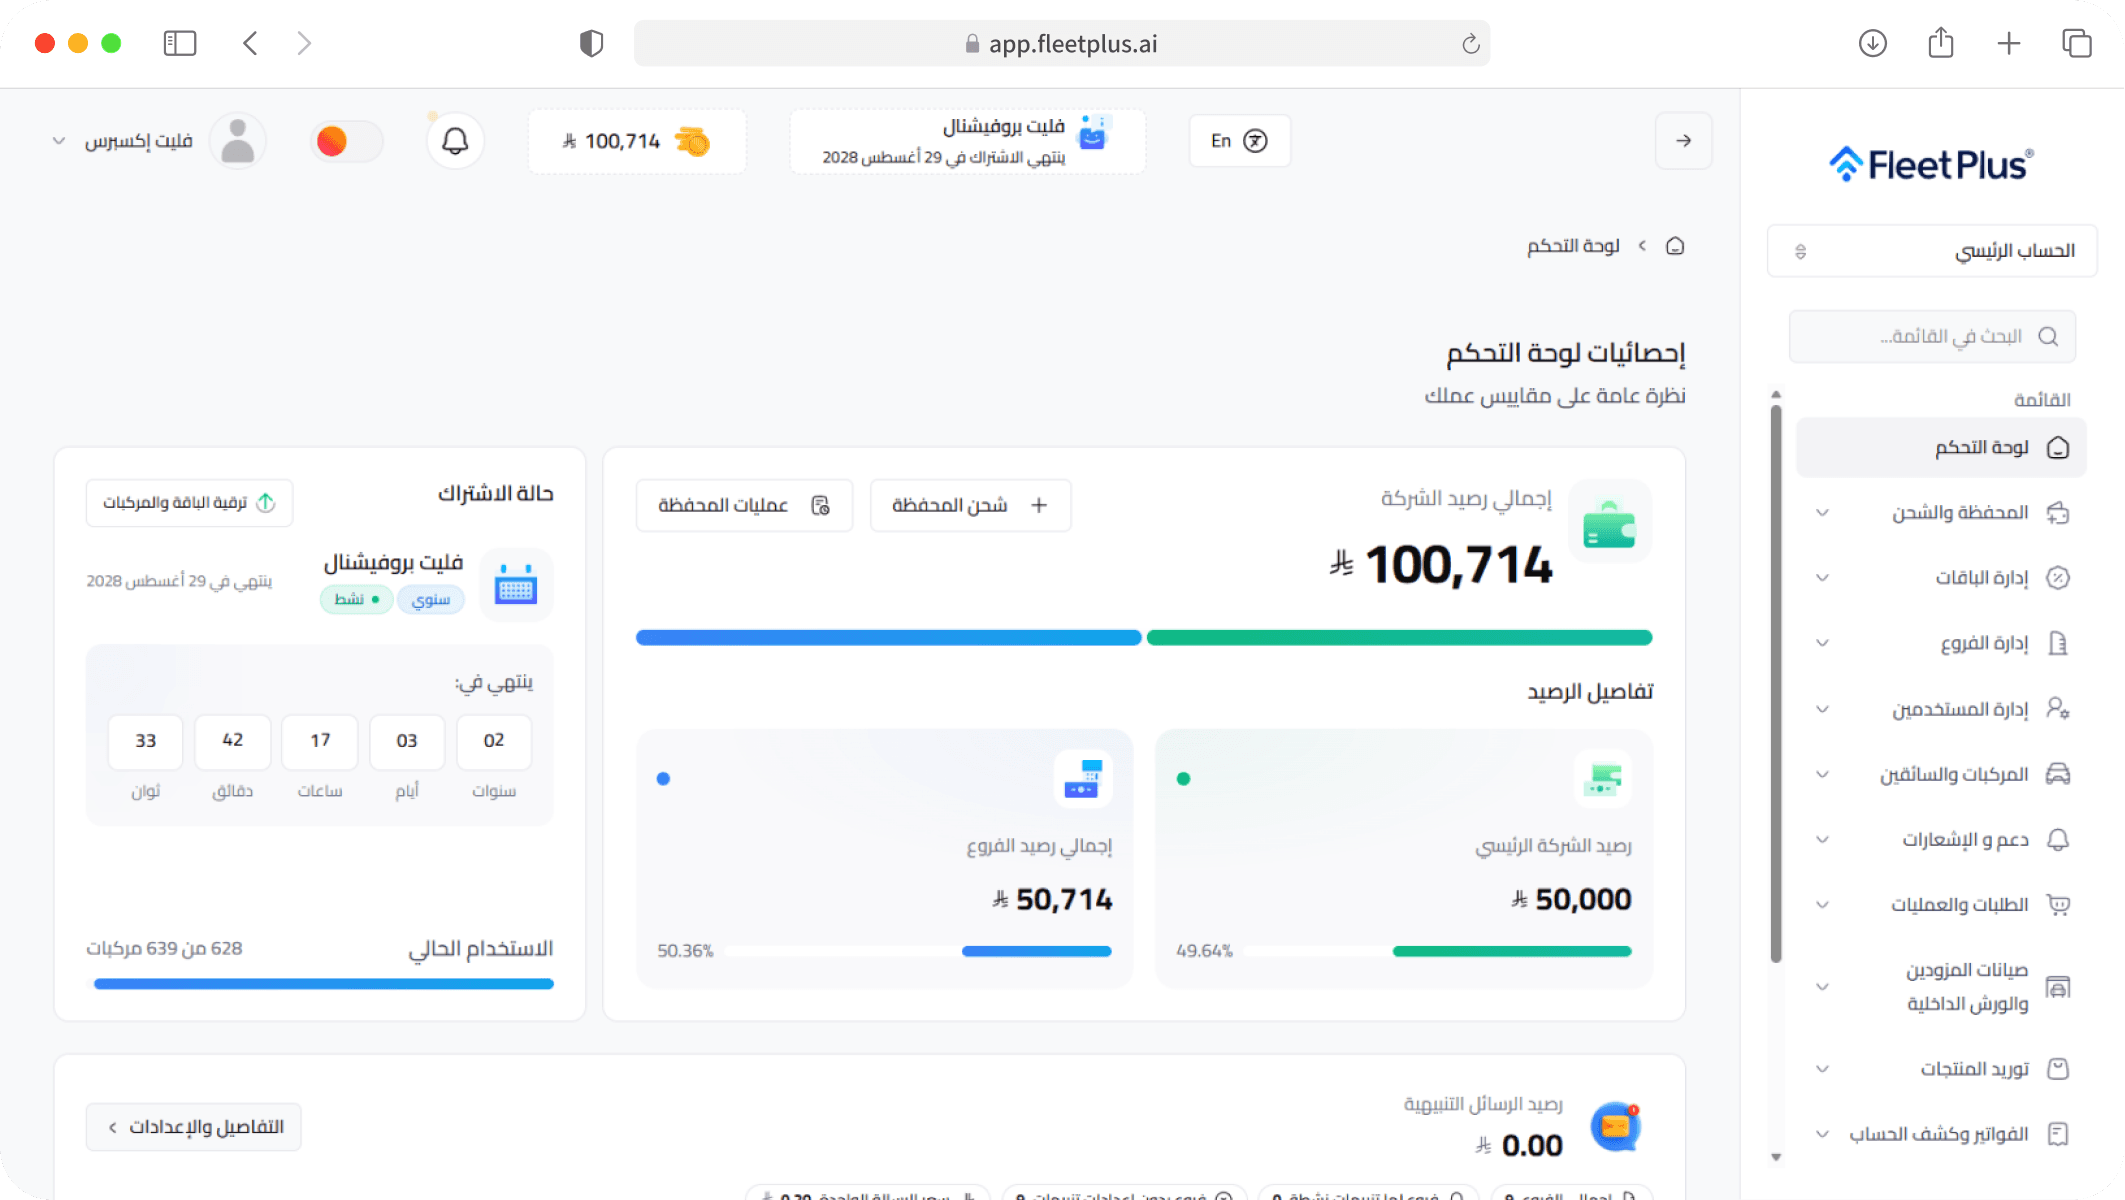Click the notification messages balance icon
The width and height of the screenshot is (2125, 1200).
click(1615, 1127)
